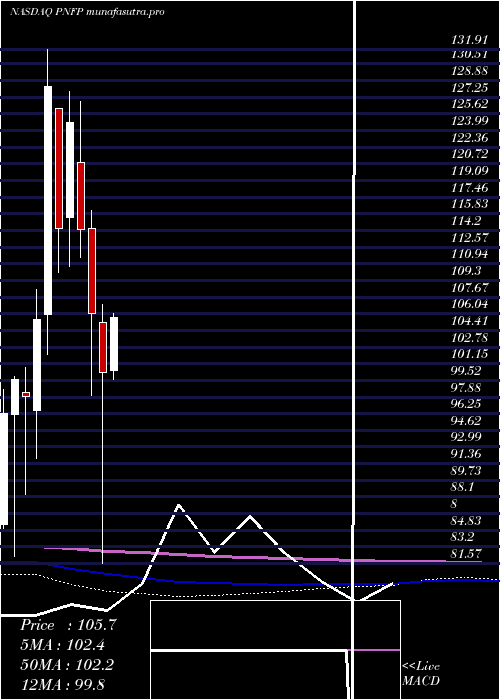Click the 112.57 price axis label
This screenshot has width=500, height=700.
coord(469,238)
